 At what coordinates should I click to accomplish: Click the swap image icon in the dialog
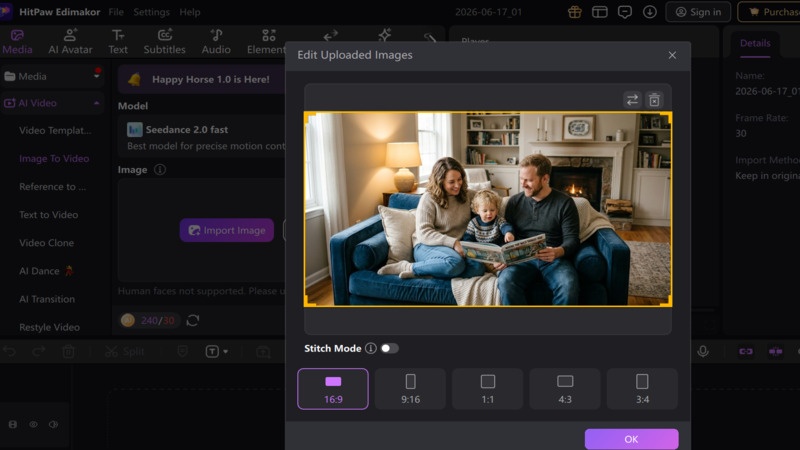coord(632,100)
